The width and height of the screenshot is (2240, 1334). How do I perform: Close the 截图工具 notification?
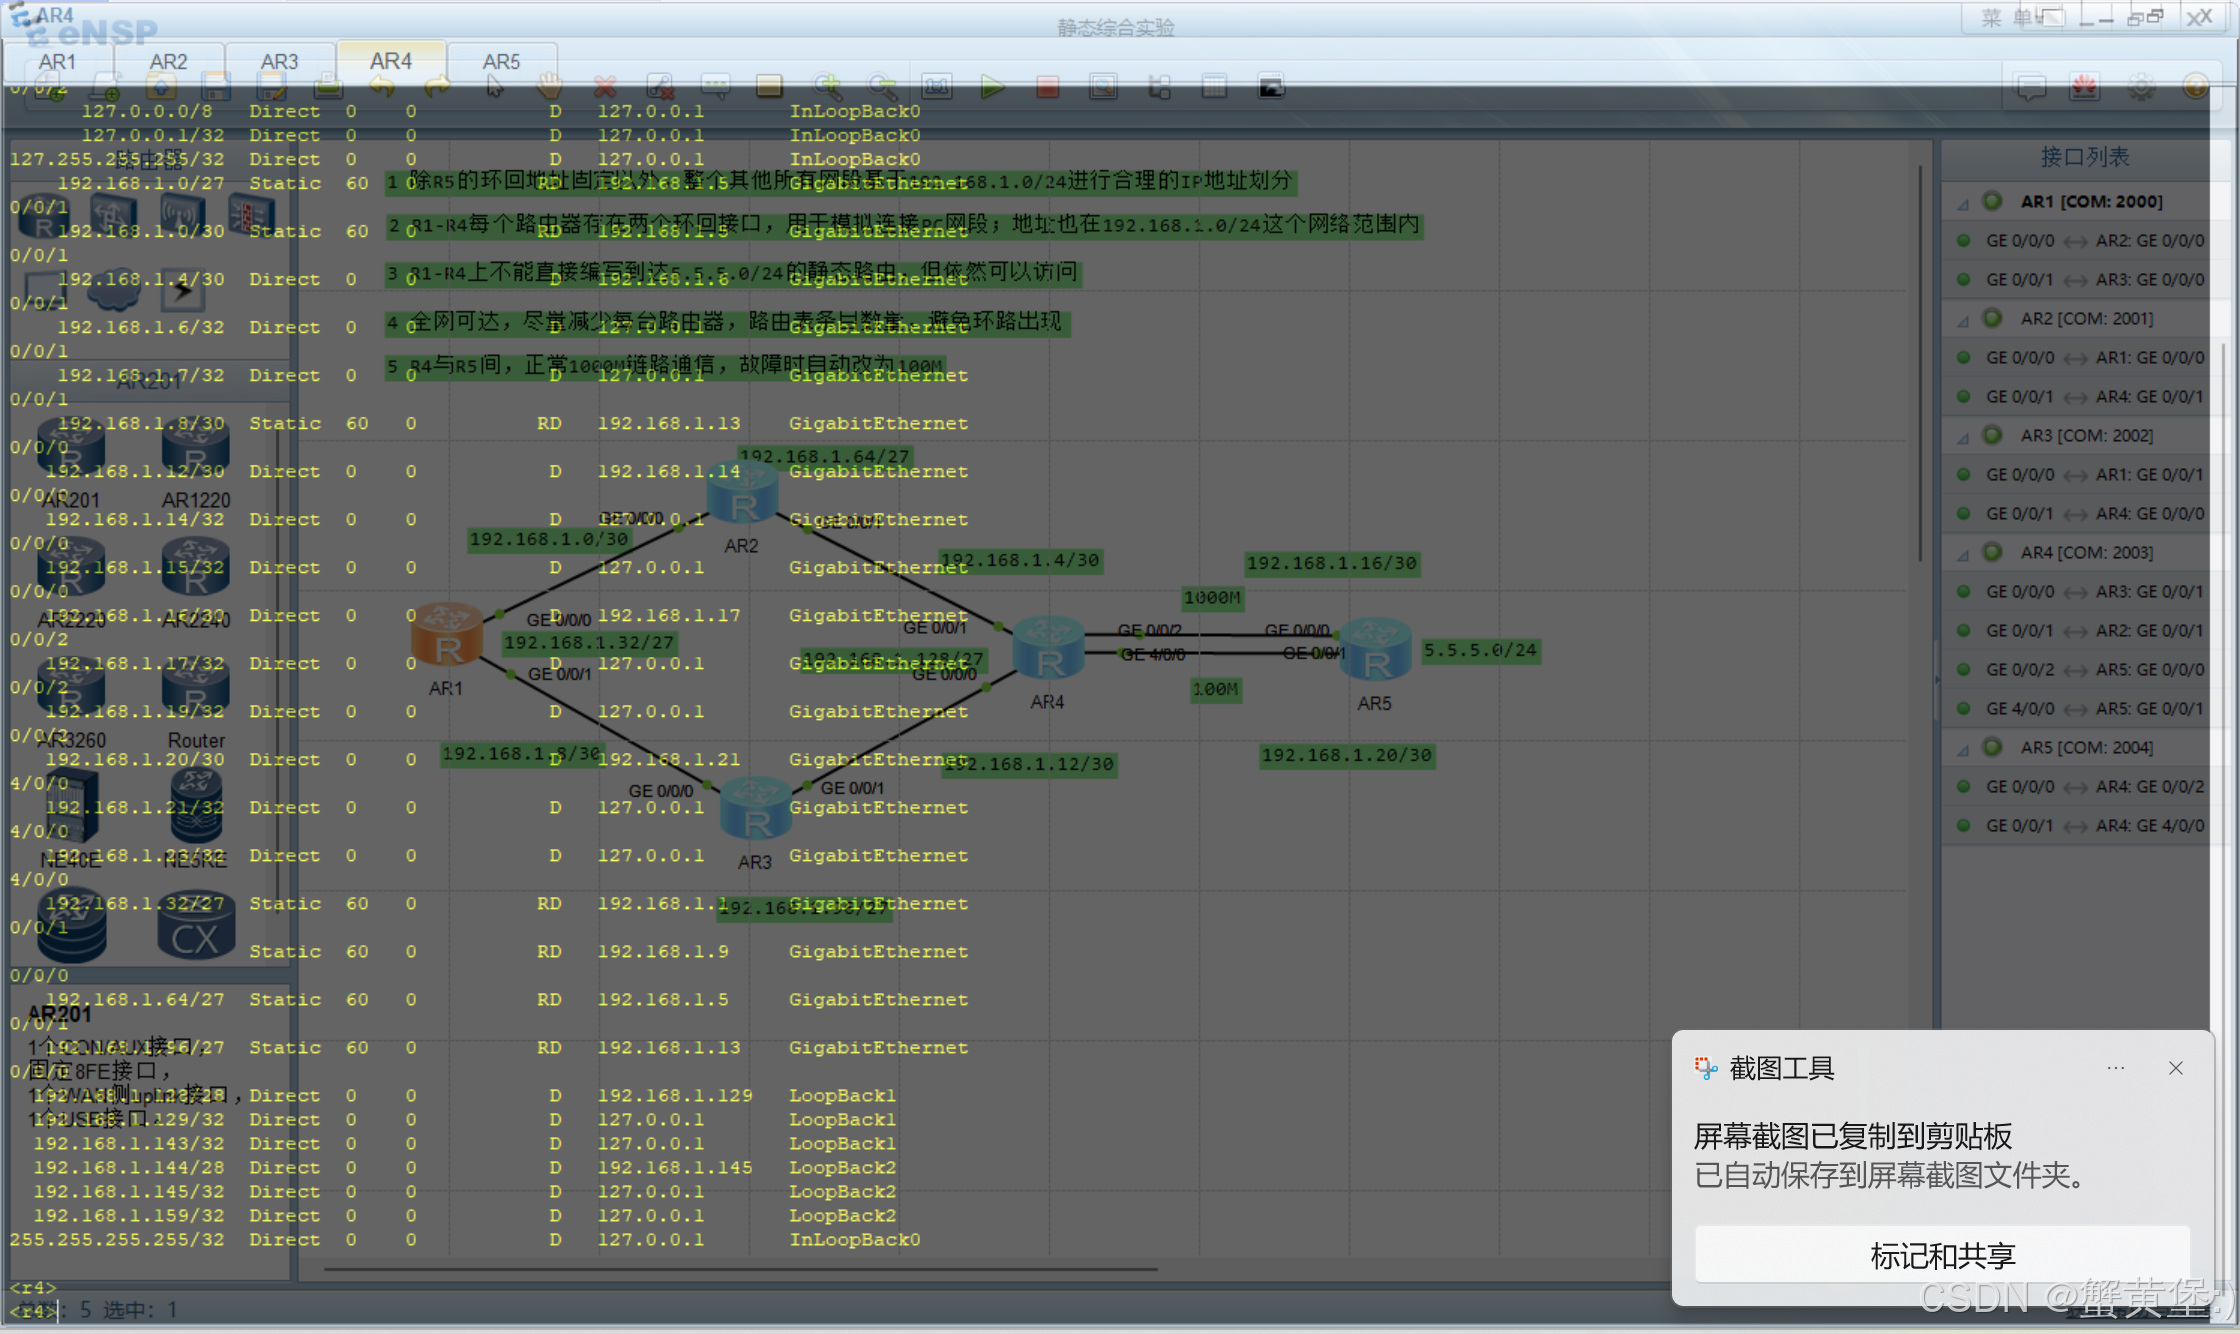click(2175, 1068)
